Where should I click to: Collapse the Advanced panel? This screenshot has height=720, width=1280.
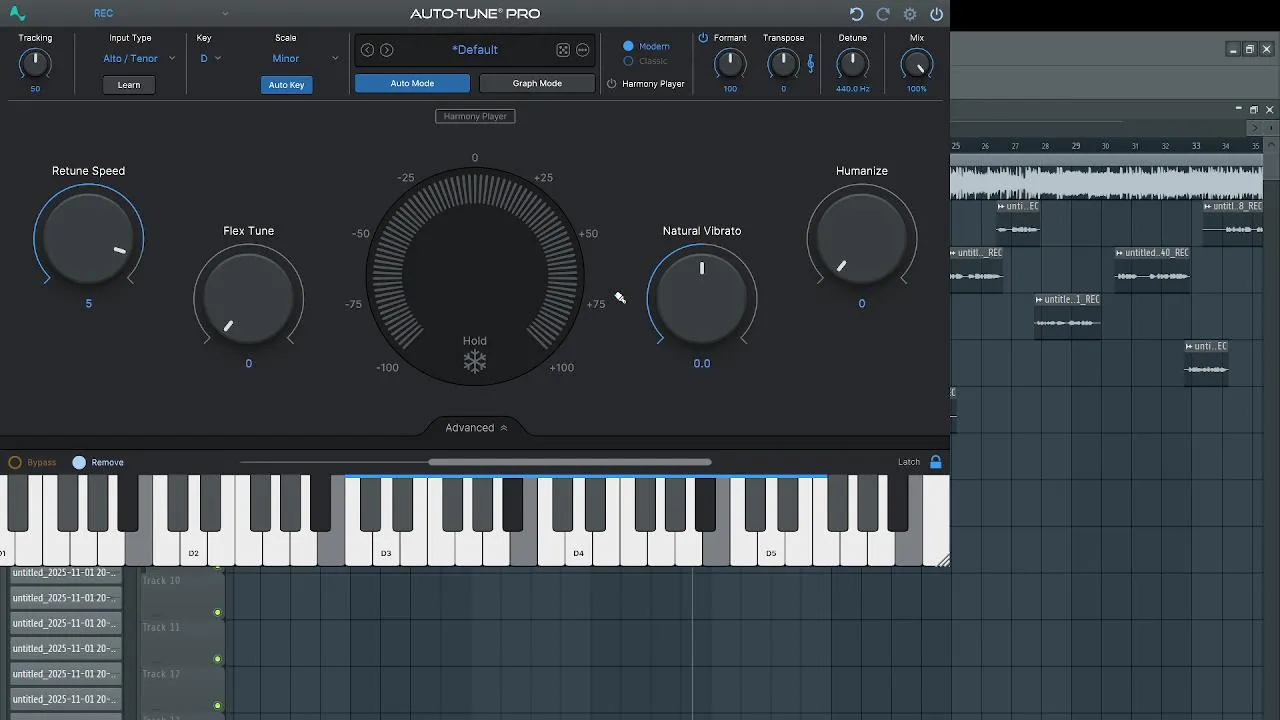(476, 428)
